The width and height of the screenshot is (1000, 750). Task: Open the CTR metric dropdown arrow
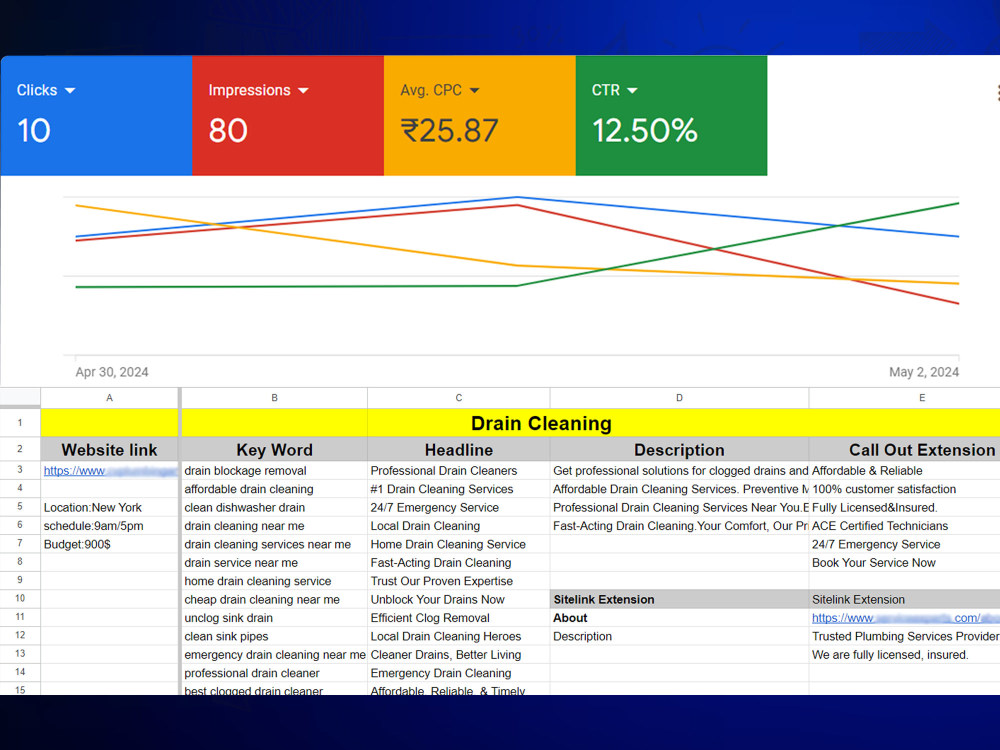point(632,91)
